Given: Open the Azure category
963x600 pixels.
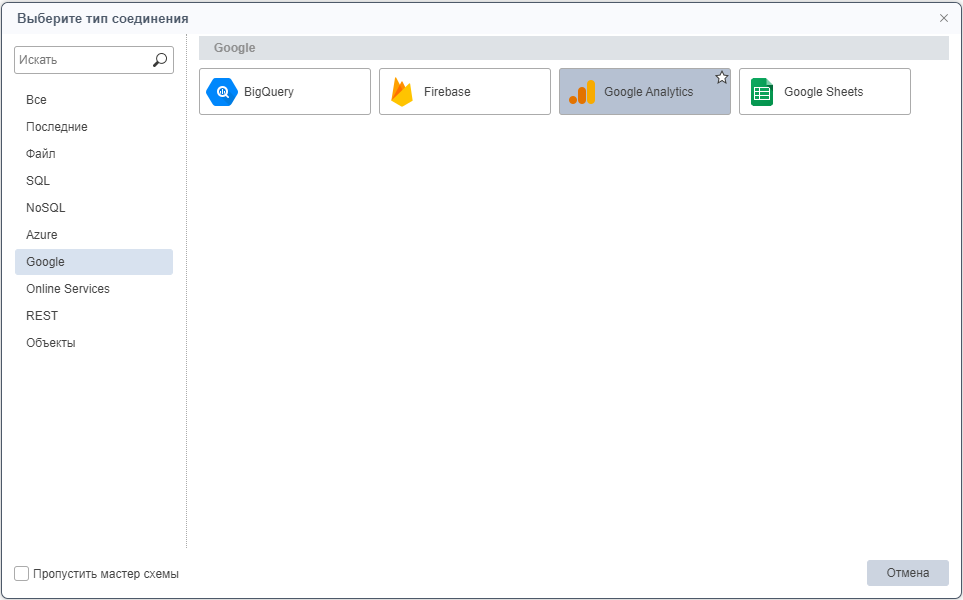Looking at the screenshot, I should click(42, 235).
